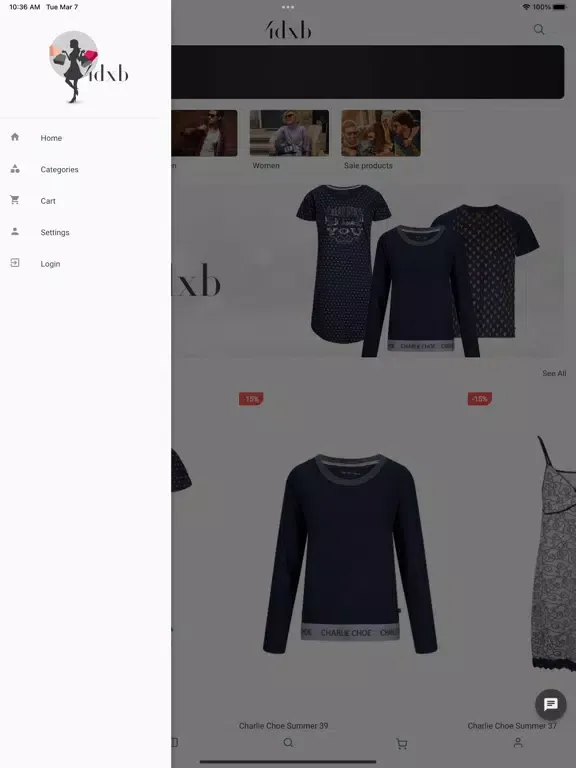Tap the 4dxb logo in top header
This screenshot has height=768, width=576.
coord(288,30)
